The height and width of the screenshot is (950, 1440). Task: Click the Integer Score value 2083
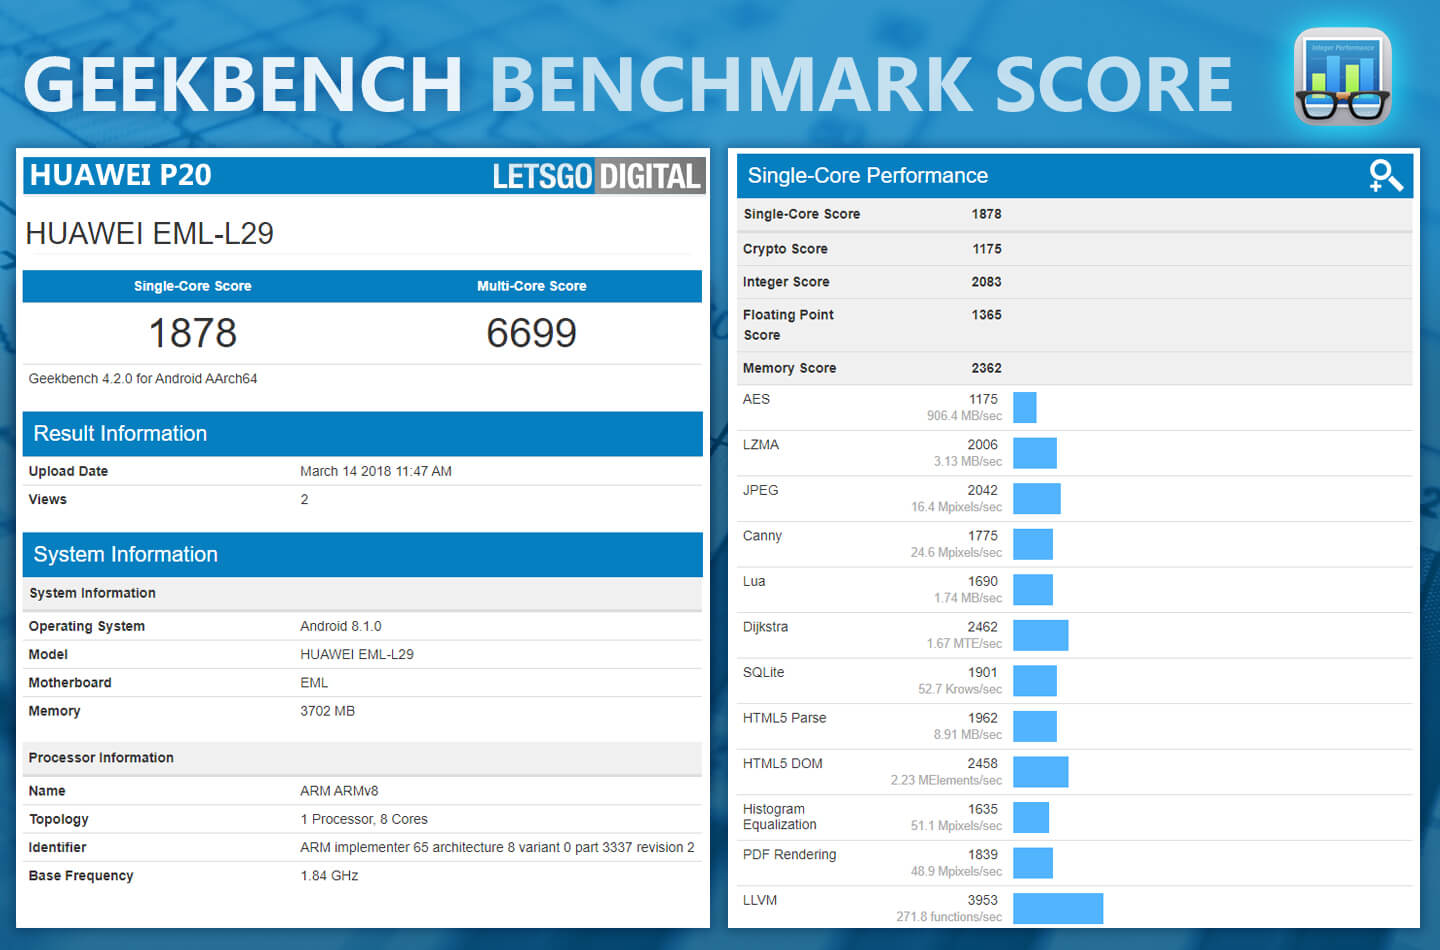(x=987, y=282)
